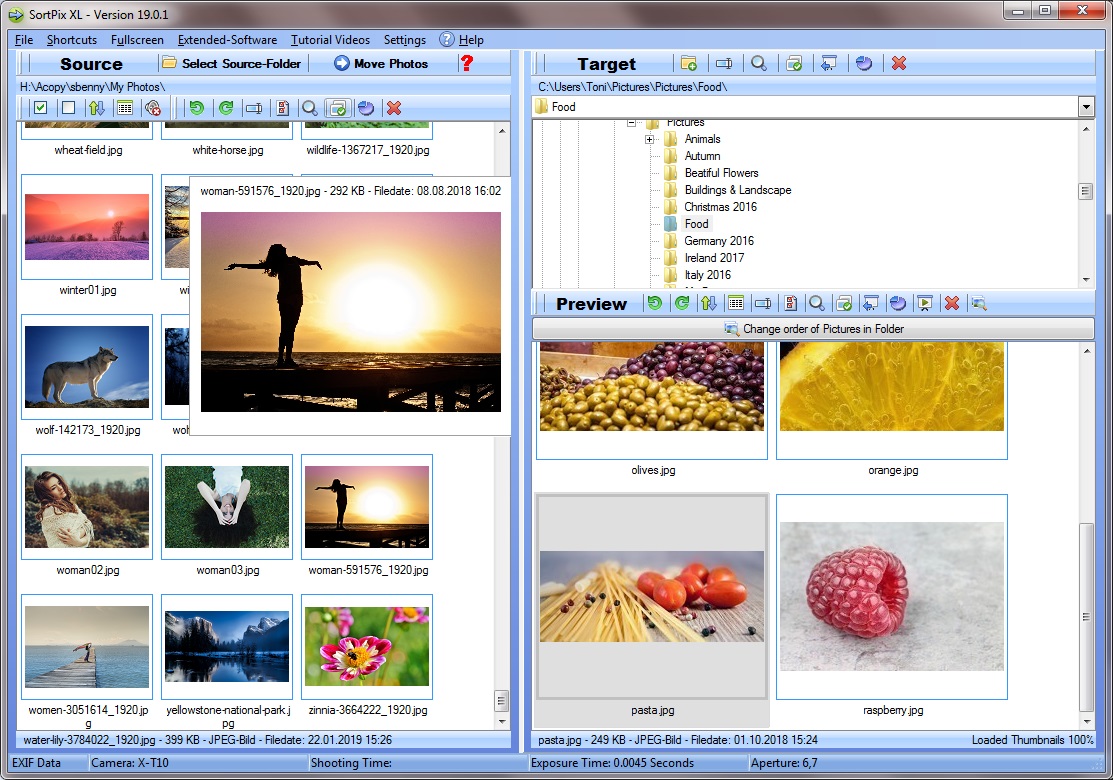The height and width of the screenshot is (780, 1113).
Task: Toggle the highlighted green-check window icon in Source toolbar
Action: point(338,108)
